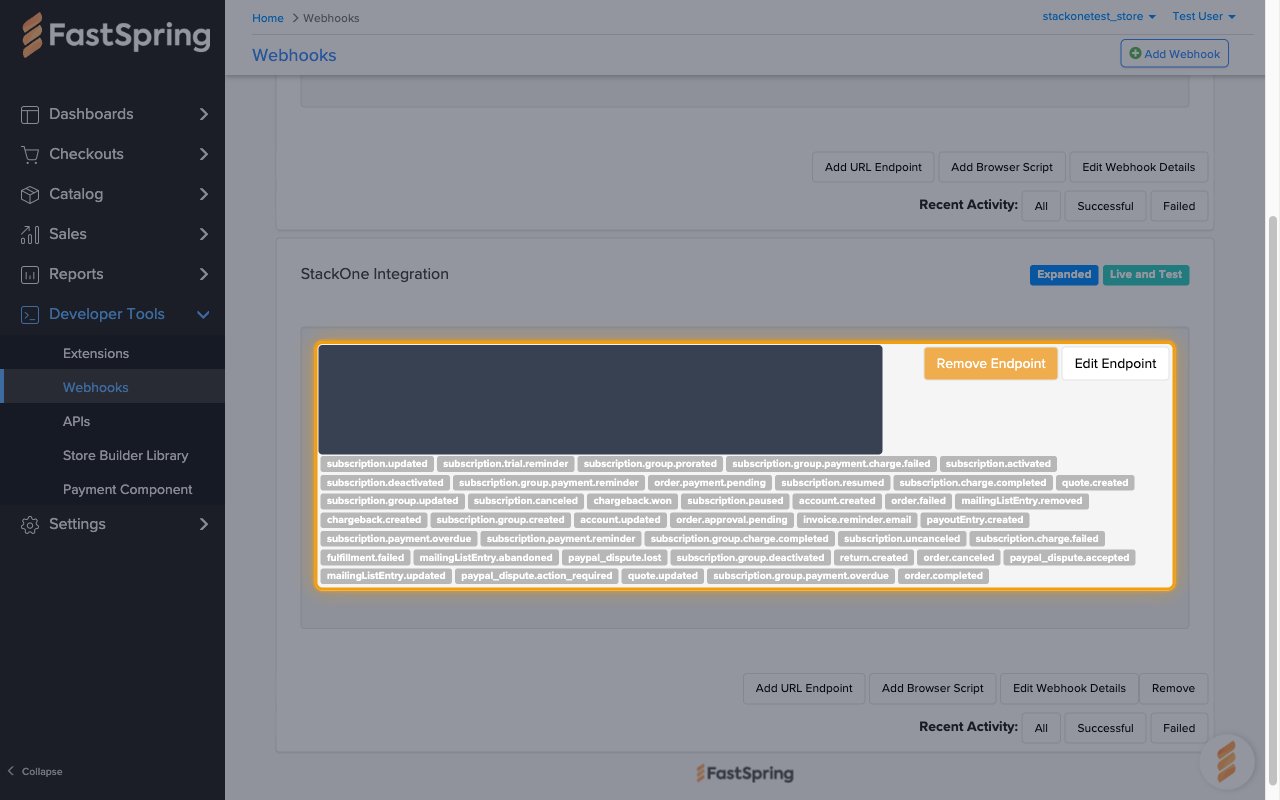1280x800 pixels.
Task: Click lower Add URL Endpoint button
Action: point(804,688)
